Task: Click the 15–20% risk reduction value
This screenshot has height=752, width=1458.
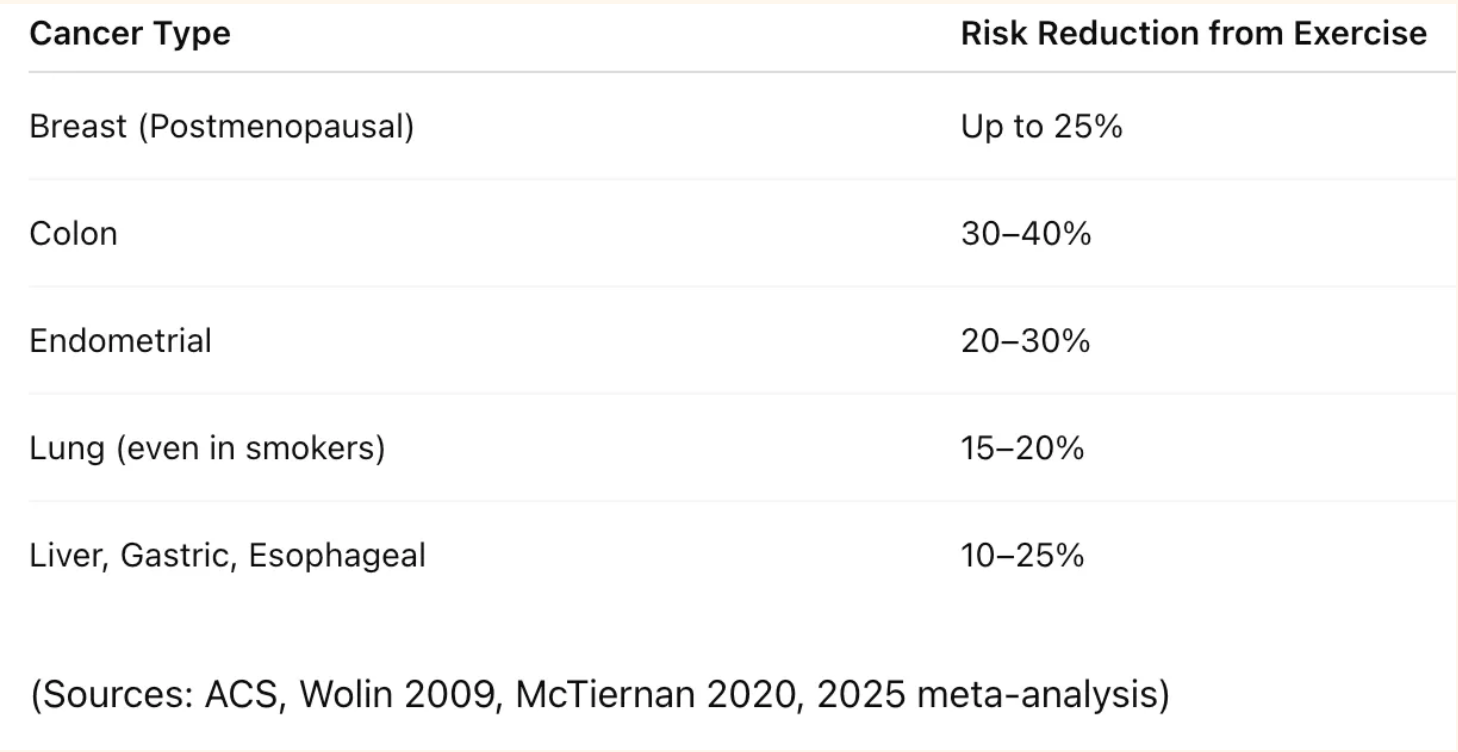Action: point(1022,448)
